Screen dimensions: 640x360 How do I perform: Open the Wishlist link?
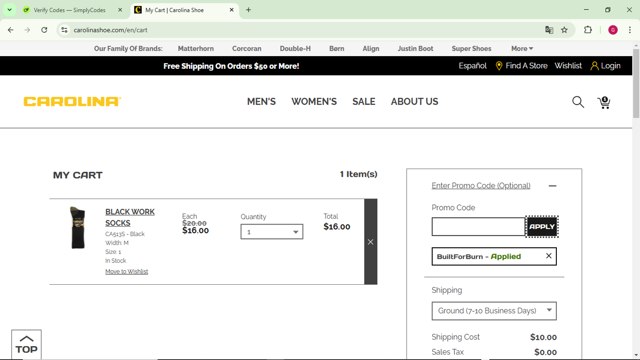(x=568, y=66)
